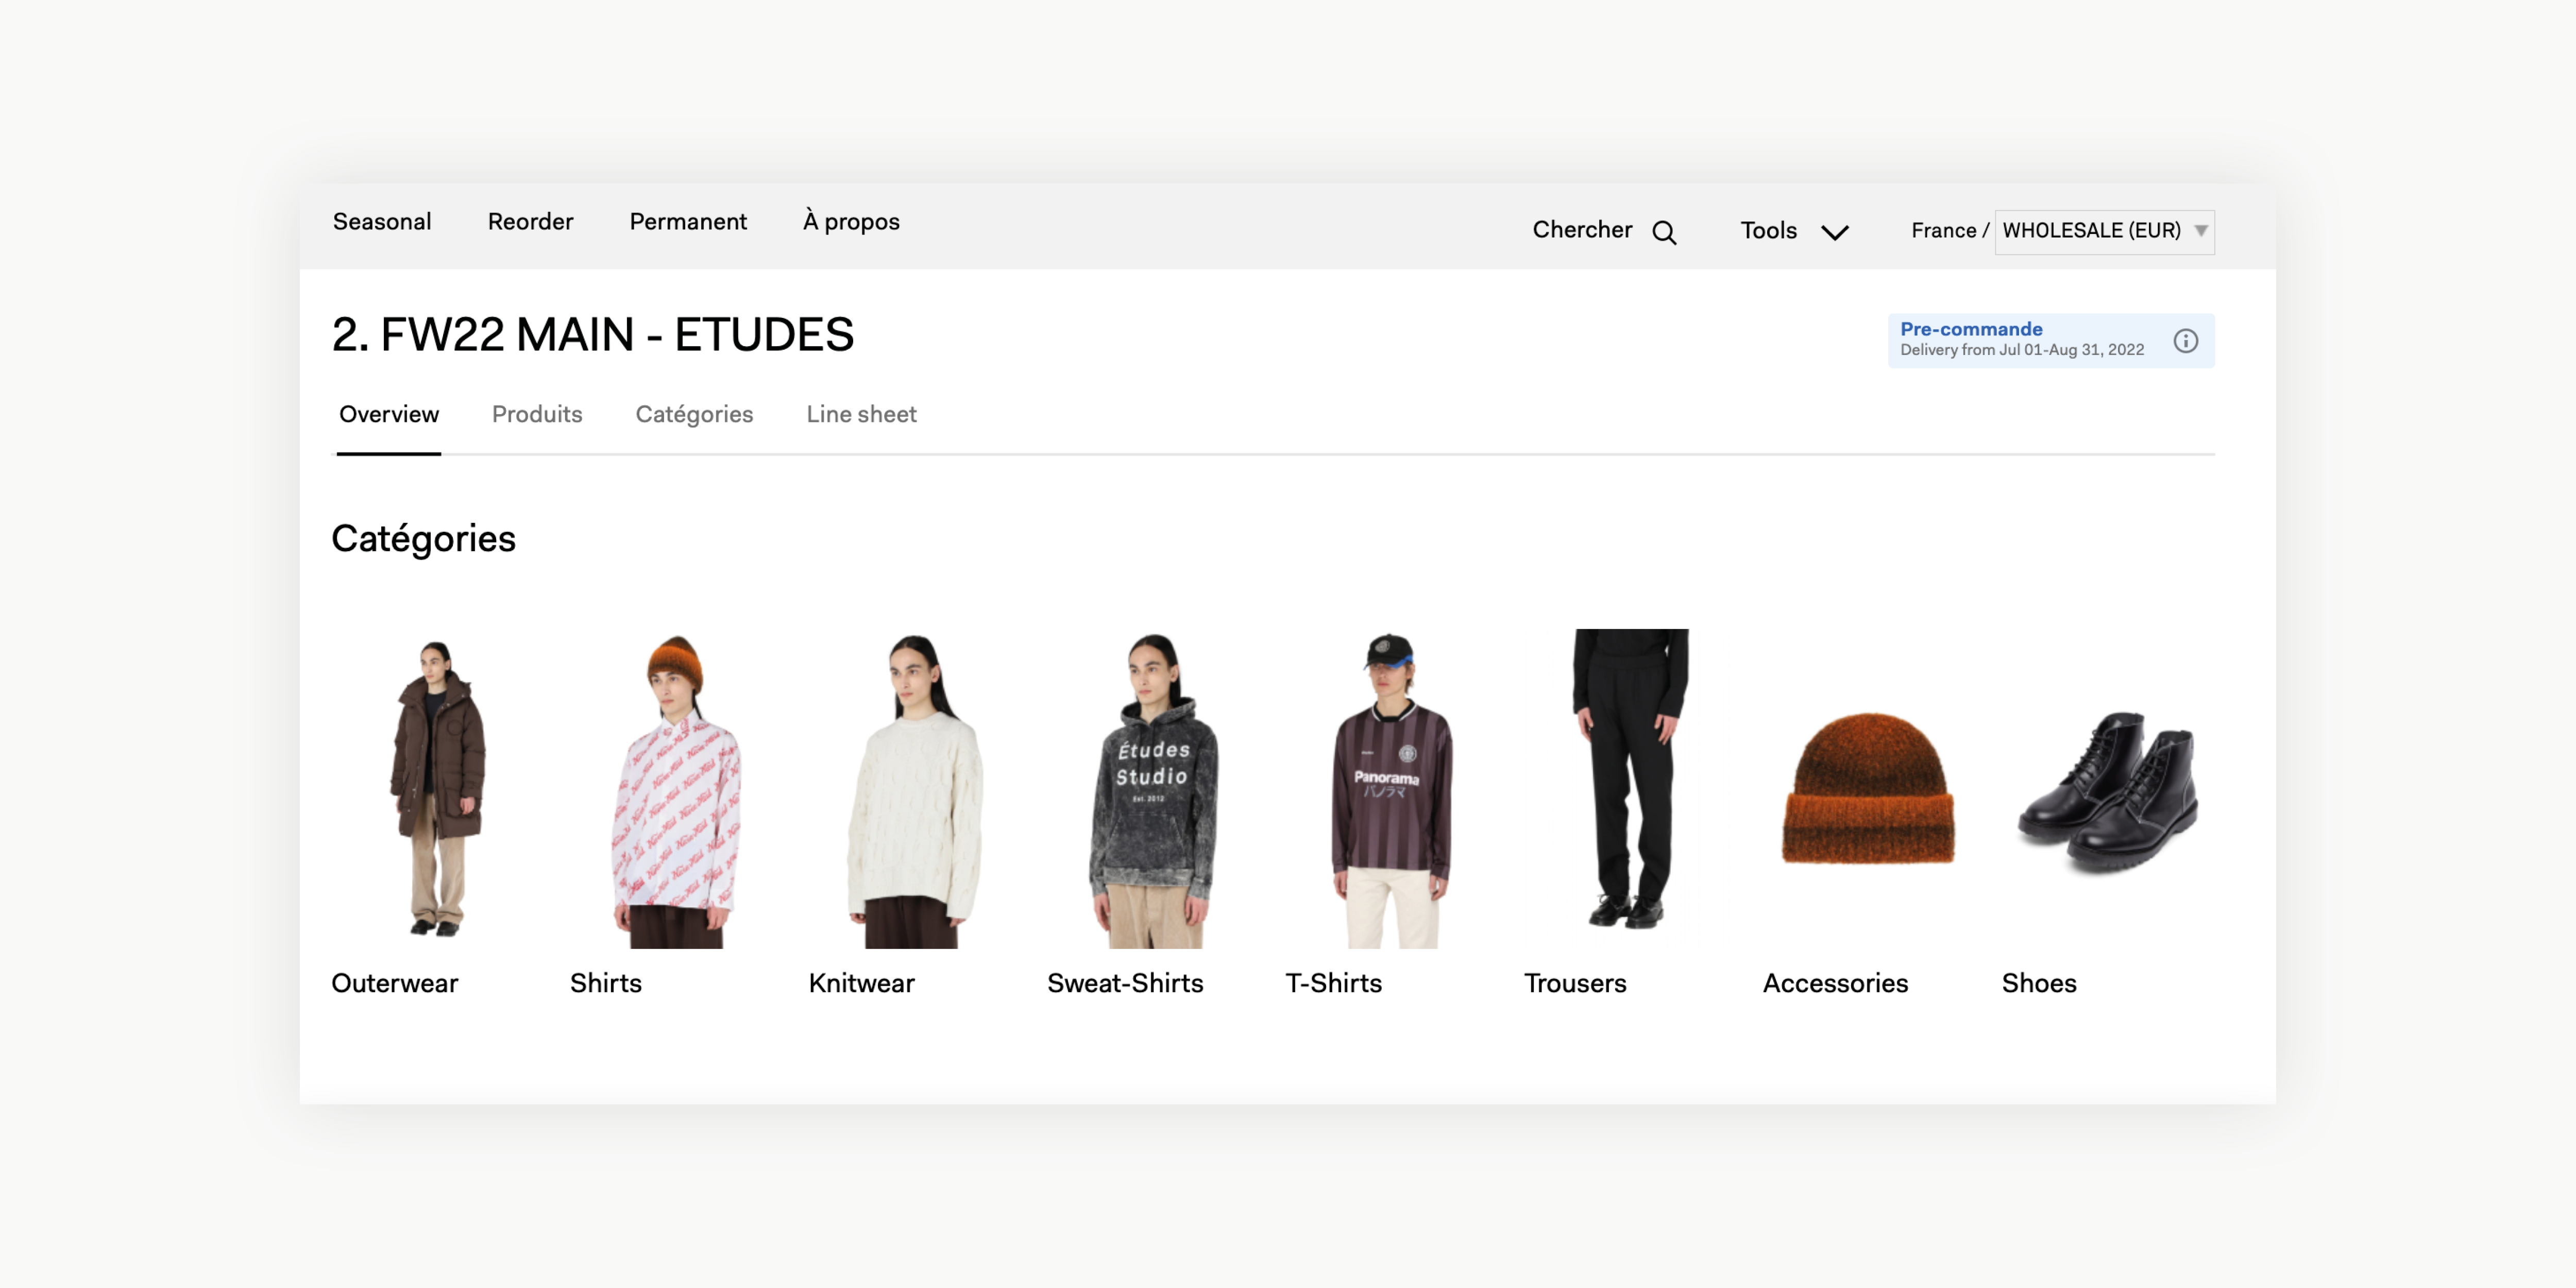Screen dimensions: 2576x1288
Task: Switch to the Overview tab
Action: point(388,414)
